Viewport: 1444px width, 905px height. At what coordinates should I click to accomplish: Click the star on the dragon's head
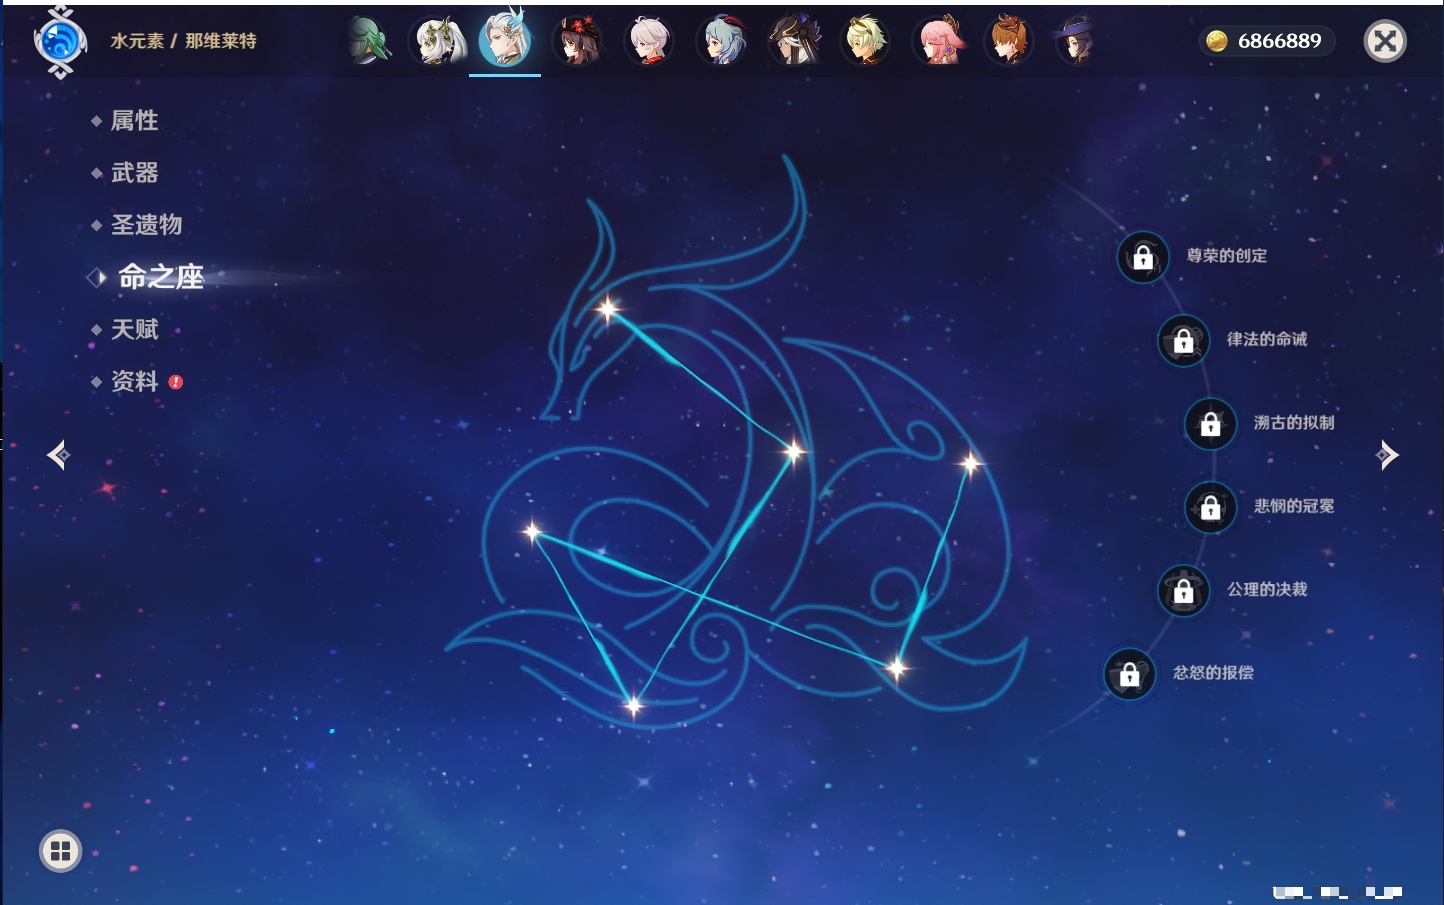click(607, 309)
